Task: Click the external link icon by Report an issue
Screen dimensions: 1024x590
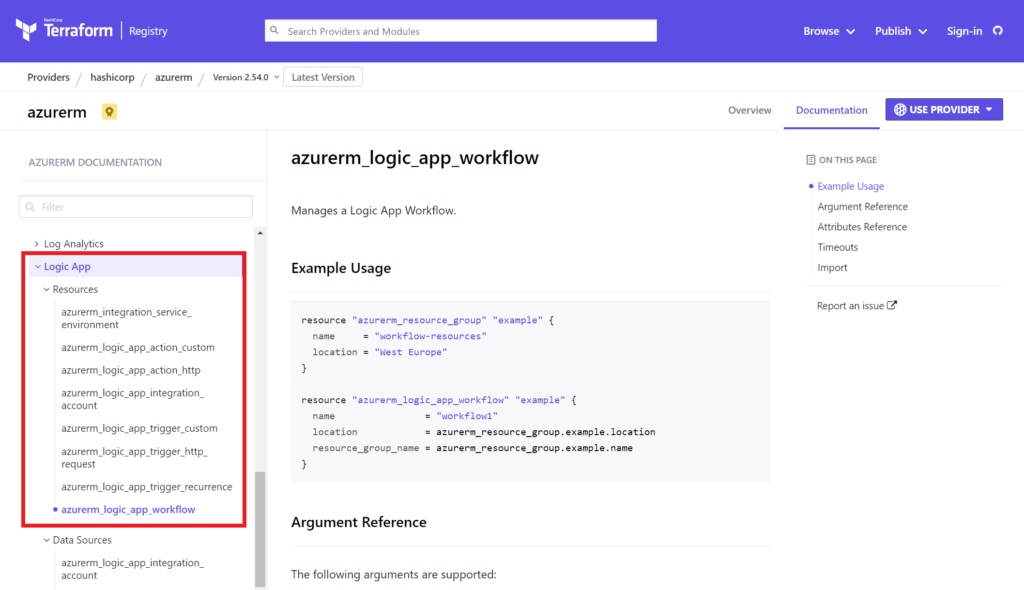Action: pos(892,305)
